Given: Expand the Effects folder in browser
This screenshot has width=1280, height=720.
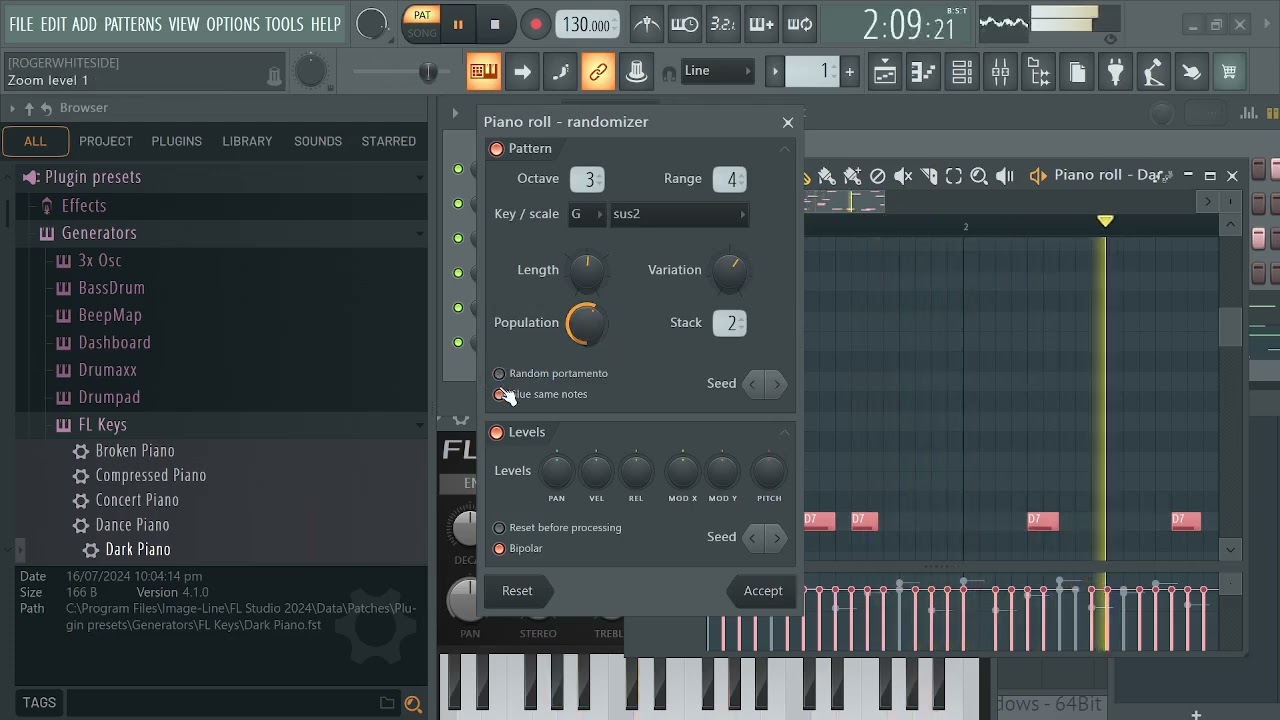Looking at the screenshot, I should coord(84,206).
